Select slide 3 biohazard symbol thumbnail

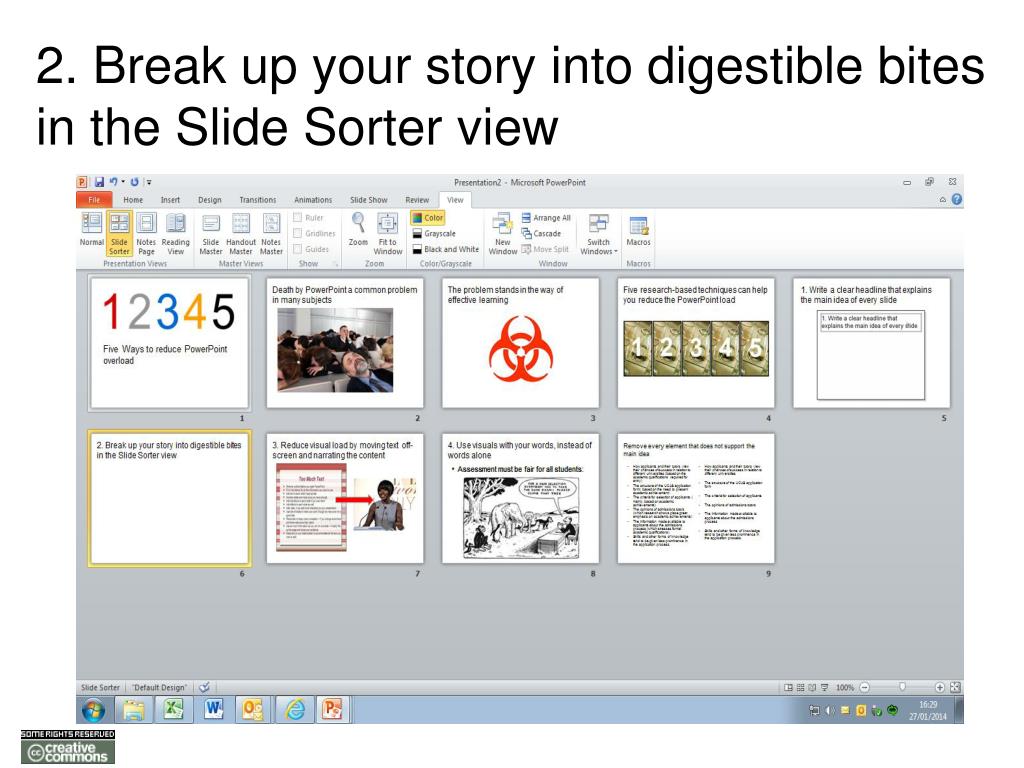(520, 343)
